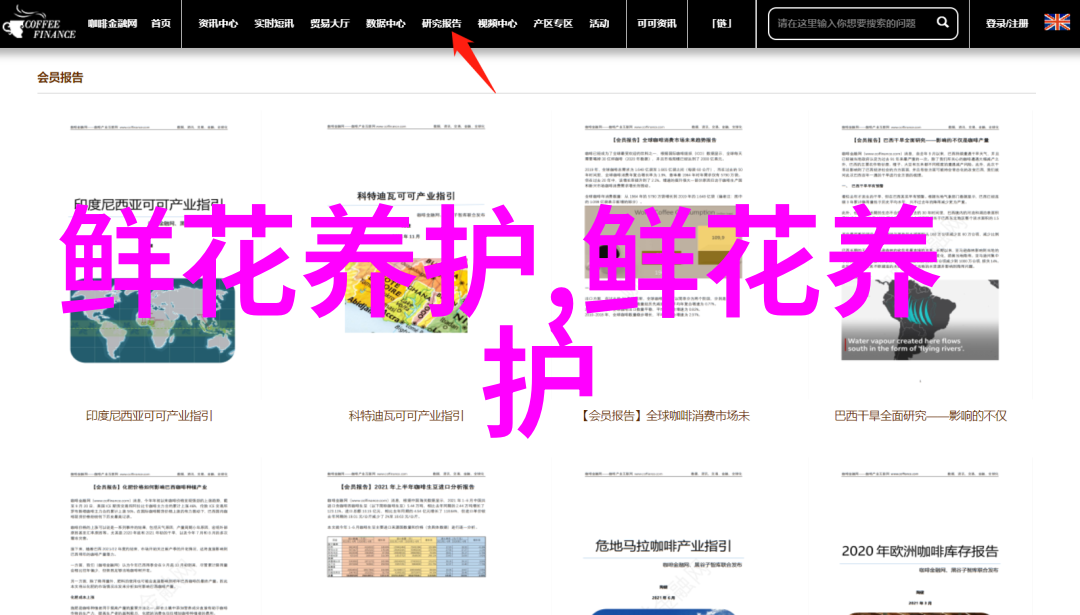Viewport: 1080px width, 615px height.
Task: Click the 印度尼西亚可可产业指引 title link
Action: [x=149, y=415]
